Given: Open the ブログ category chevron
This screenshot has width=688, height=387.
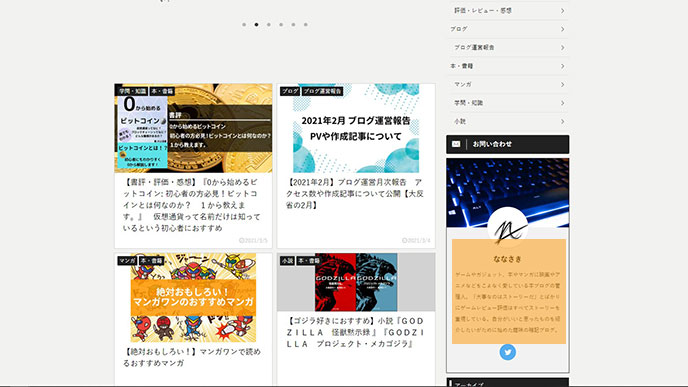Looking at the screenshot, I should [563, 29].
